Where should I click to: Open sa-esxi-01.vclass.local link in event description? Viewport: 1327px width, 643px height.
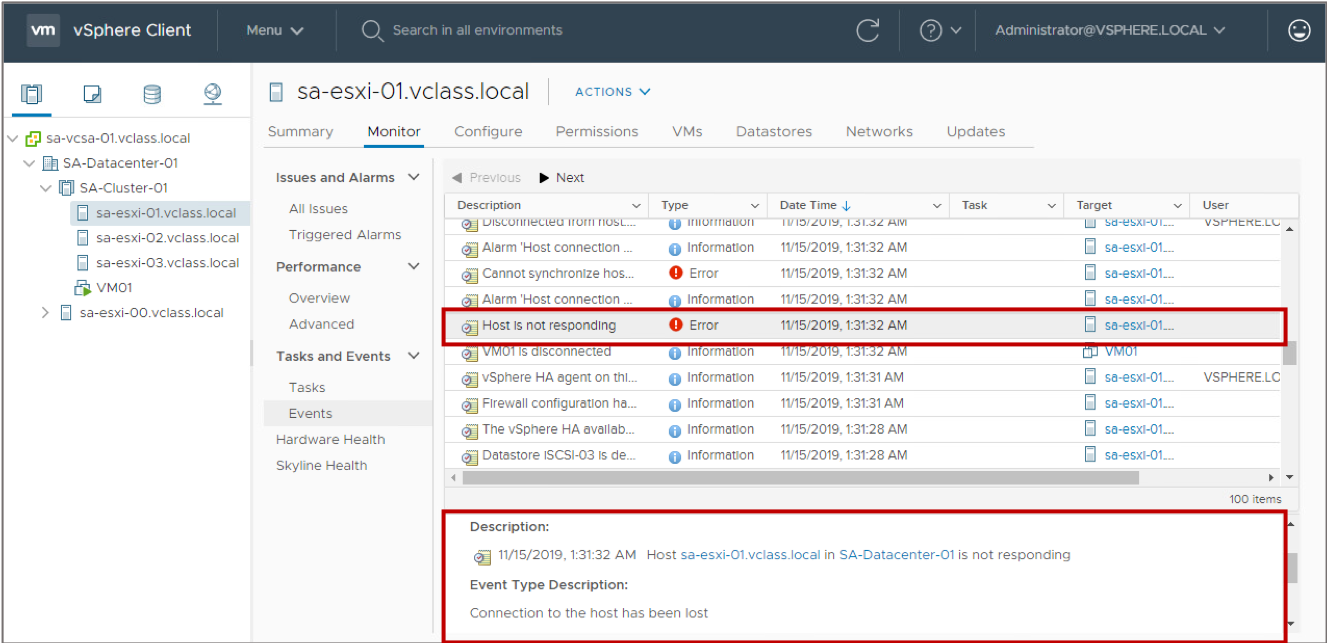point(750,554)
